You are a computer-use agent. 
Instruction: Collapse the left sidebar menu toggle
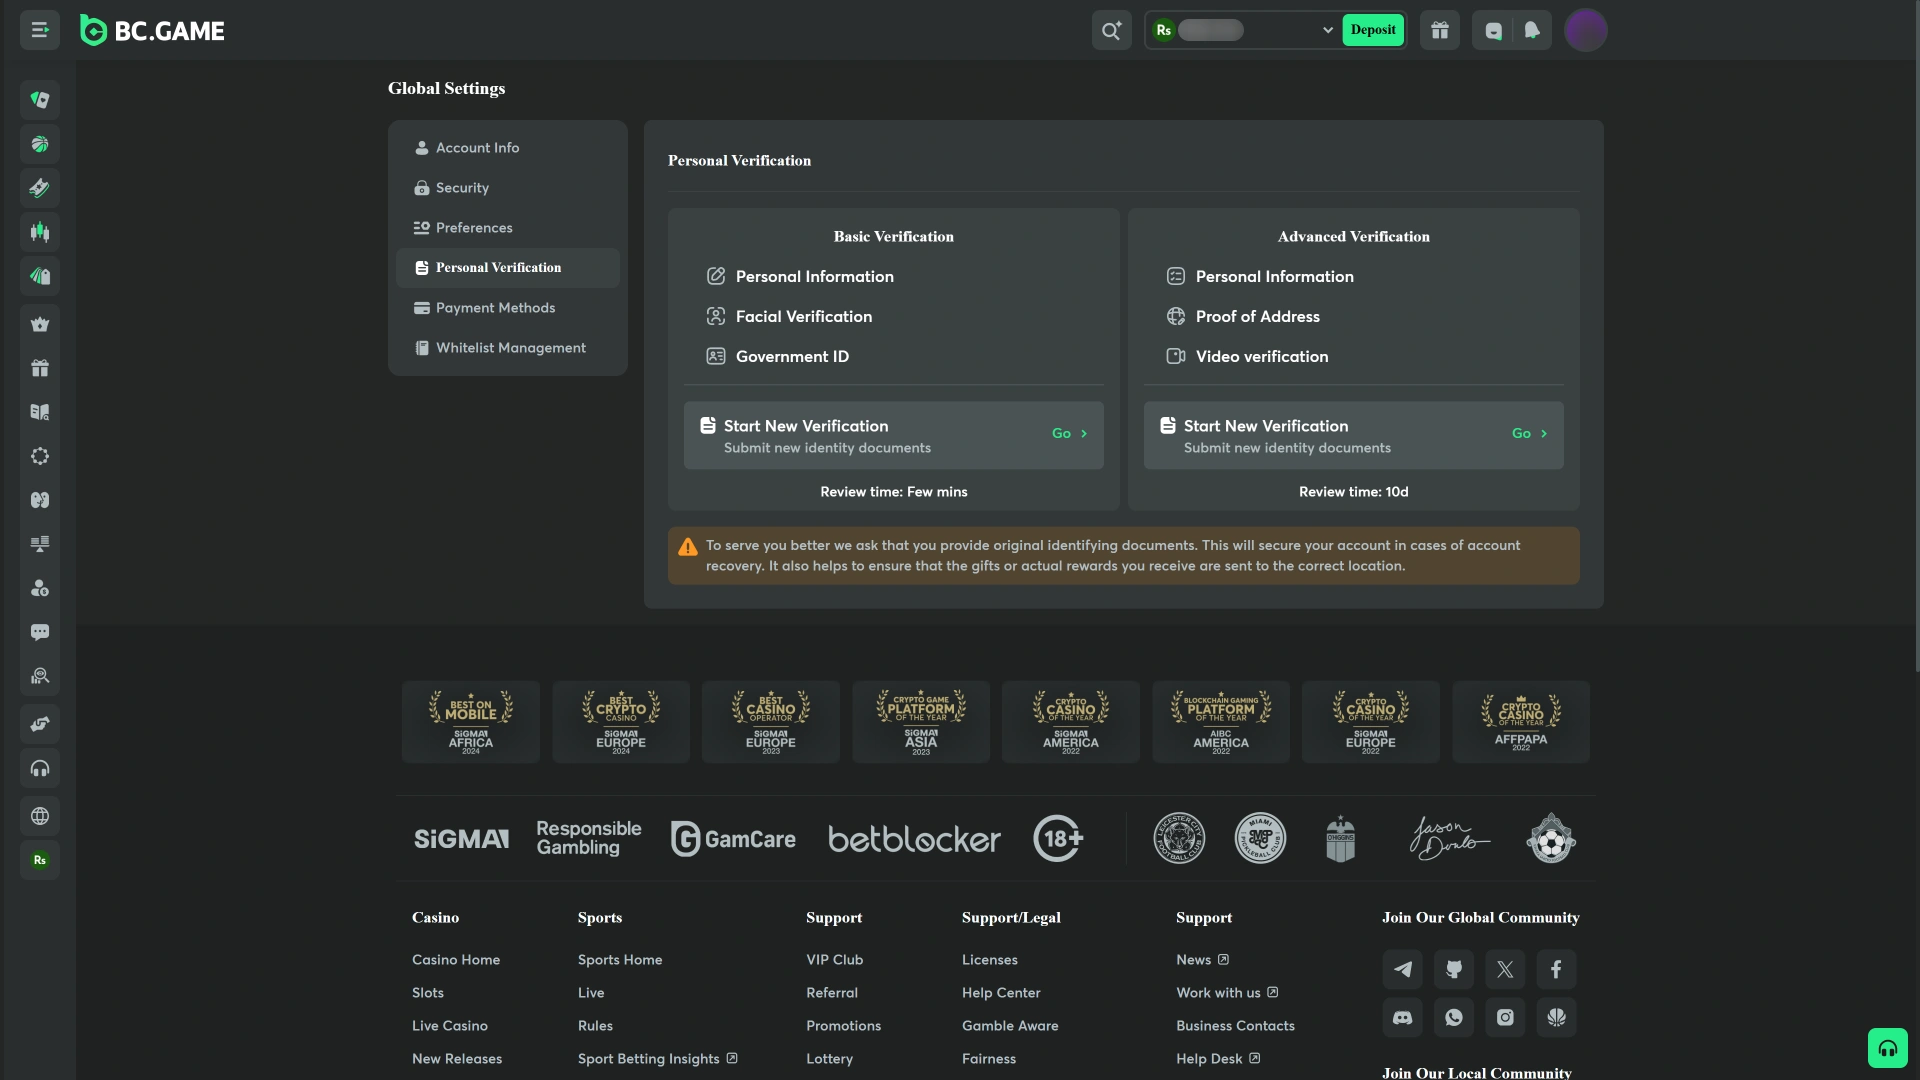[40, 30]
